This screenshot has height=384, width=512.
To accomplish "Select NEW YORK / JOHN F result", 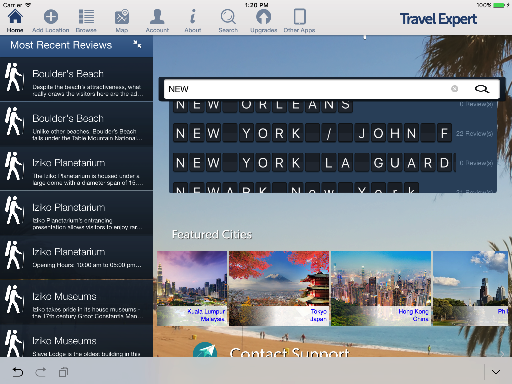I will (x=333, y=133).
